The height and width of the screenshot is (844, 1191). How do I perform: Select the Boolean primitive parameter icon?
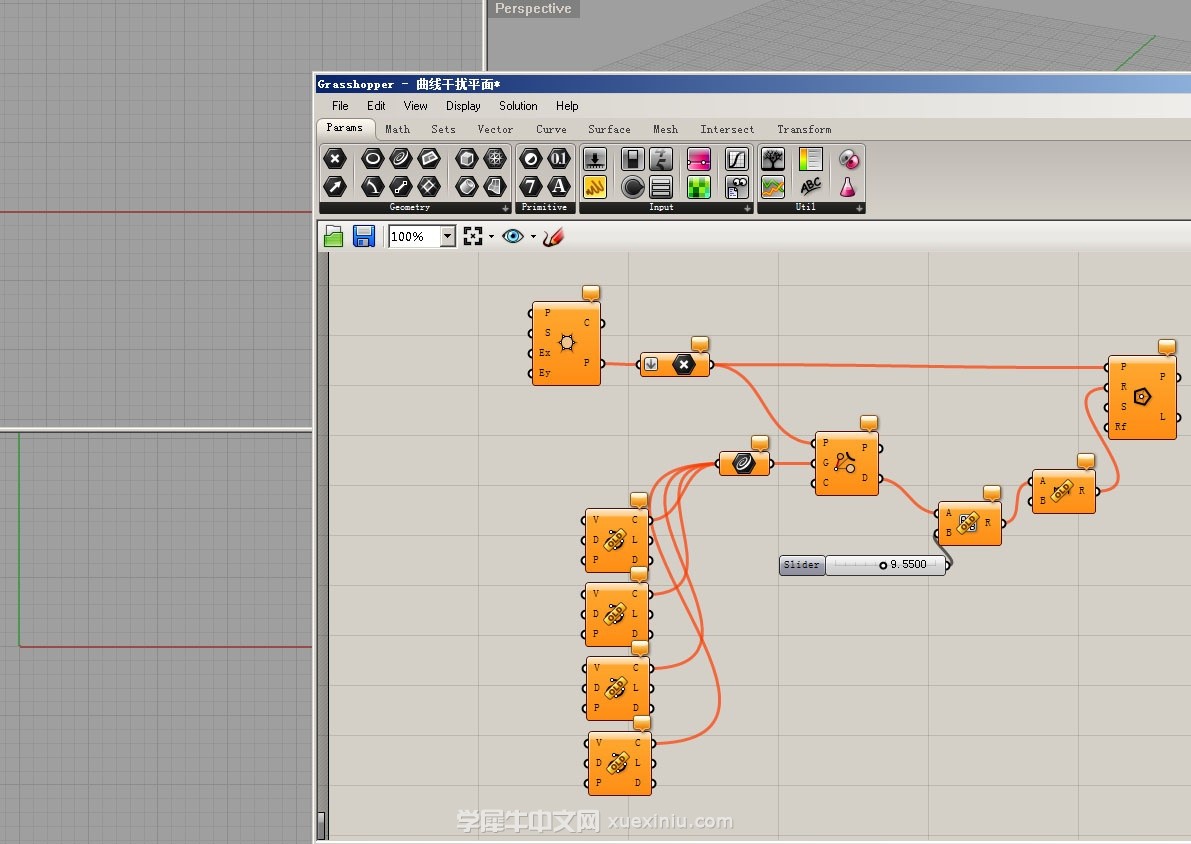530,159
